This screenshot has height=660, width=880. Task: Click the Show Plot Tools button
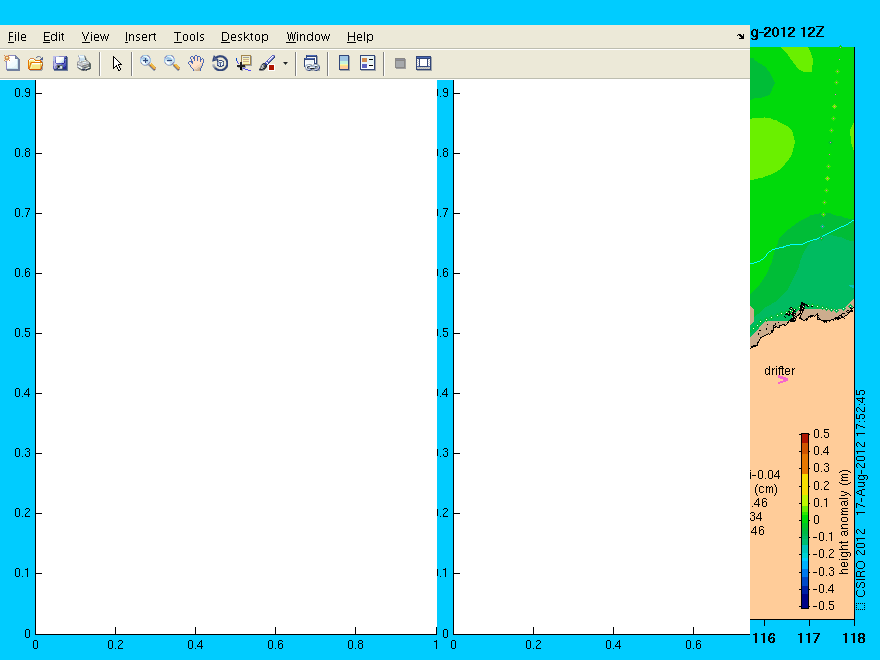[x=424, y=63]
